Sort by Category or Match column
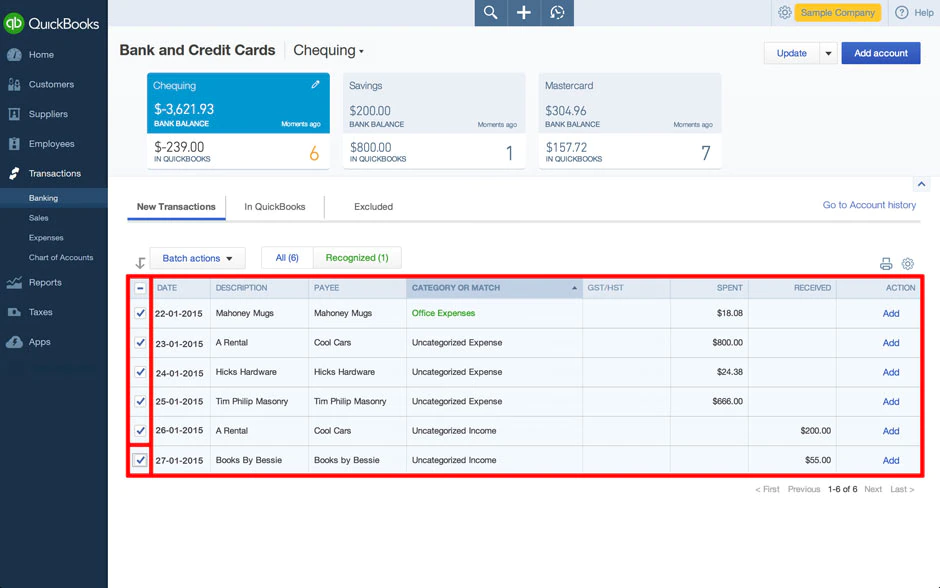The width and height of the screenshot is (940, 588). (494, 288)
